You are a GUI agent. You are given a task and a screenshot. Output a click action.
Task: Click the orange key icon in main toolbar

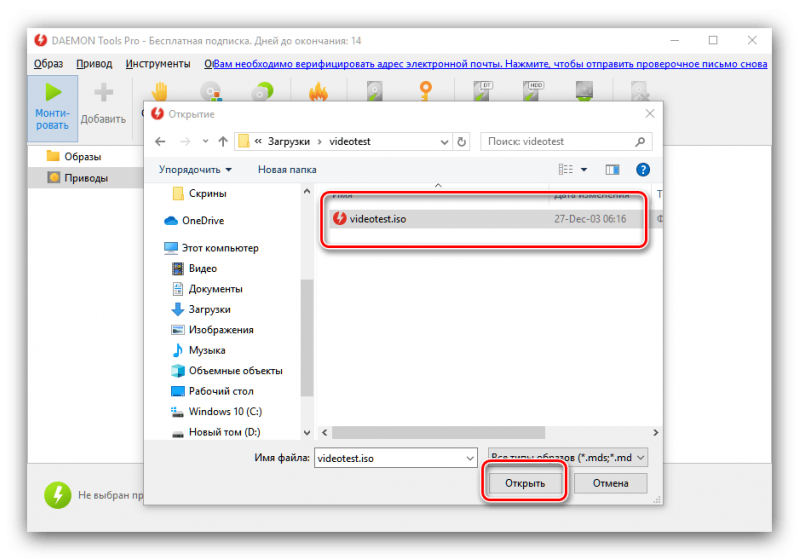click(x=426, y=91)
